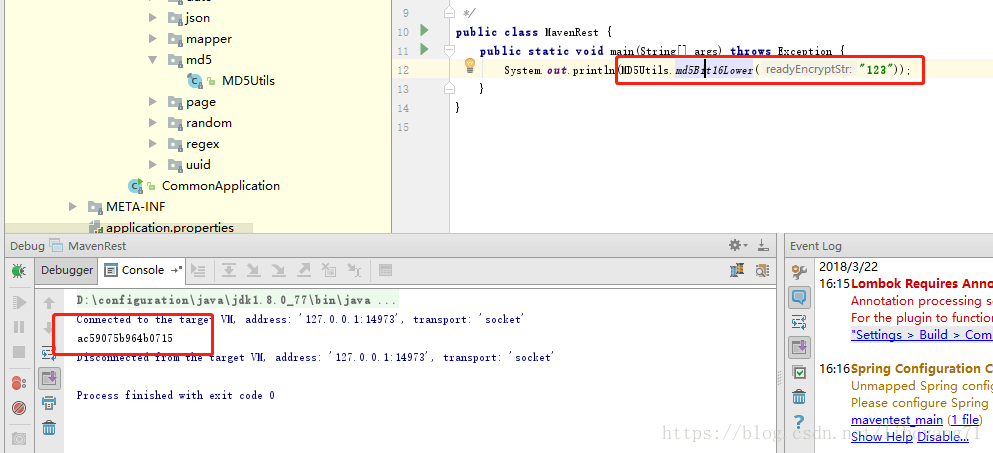Click the 1 file link
The height and width of the screenshot is (453, 993).
coord(965,419)
